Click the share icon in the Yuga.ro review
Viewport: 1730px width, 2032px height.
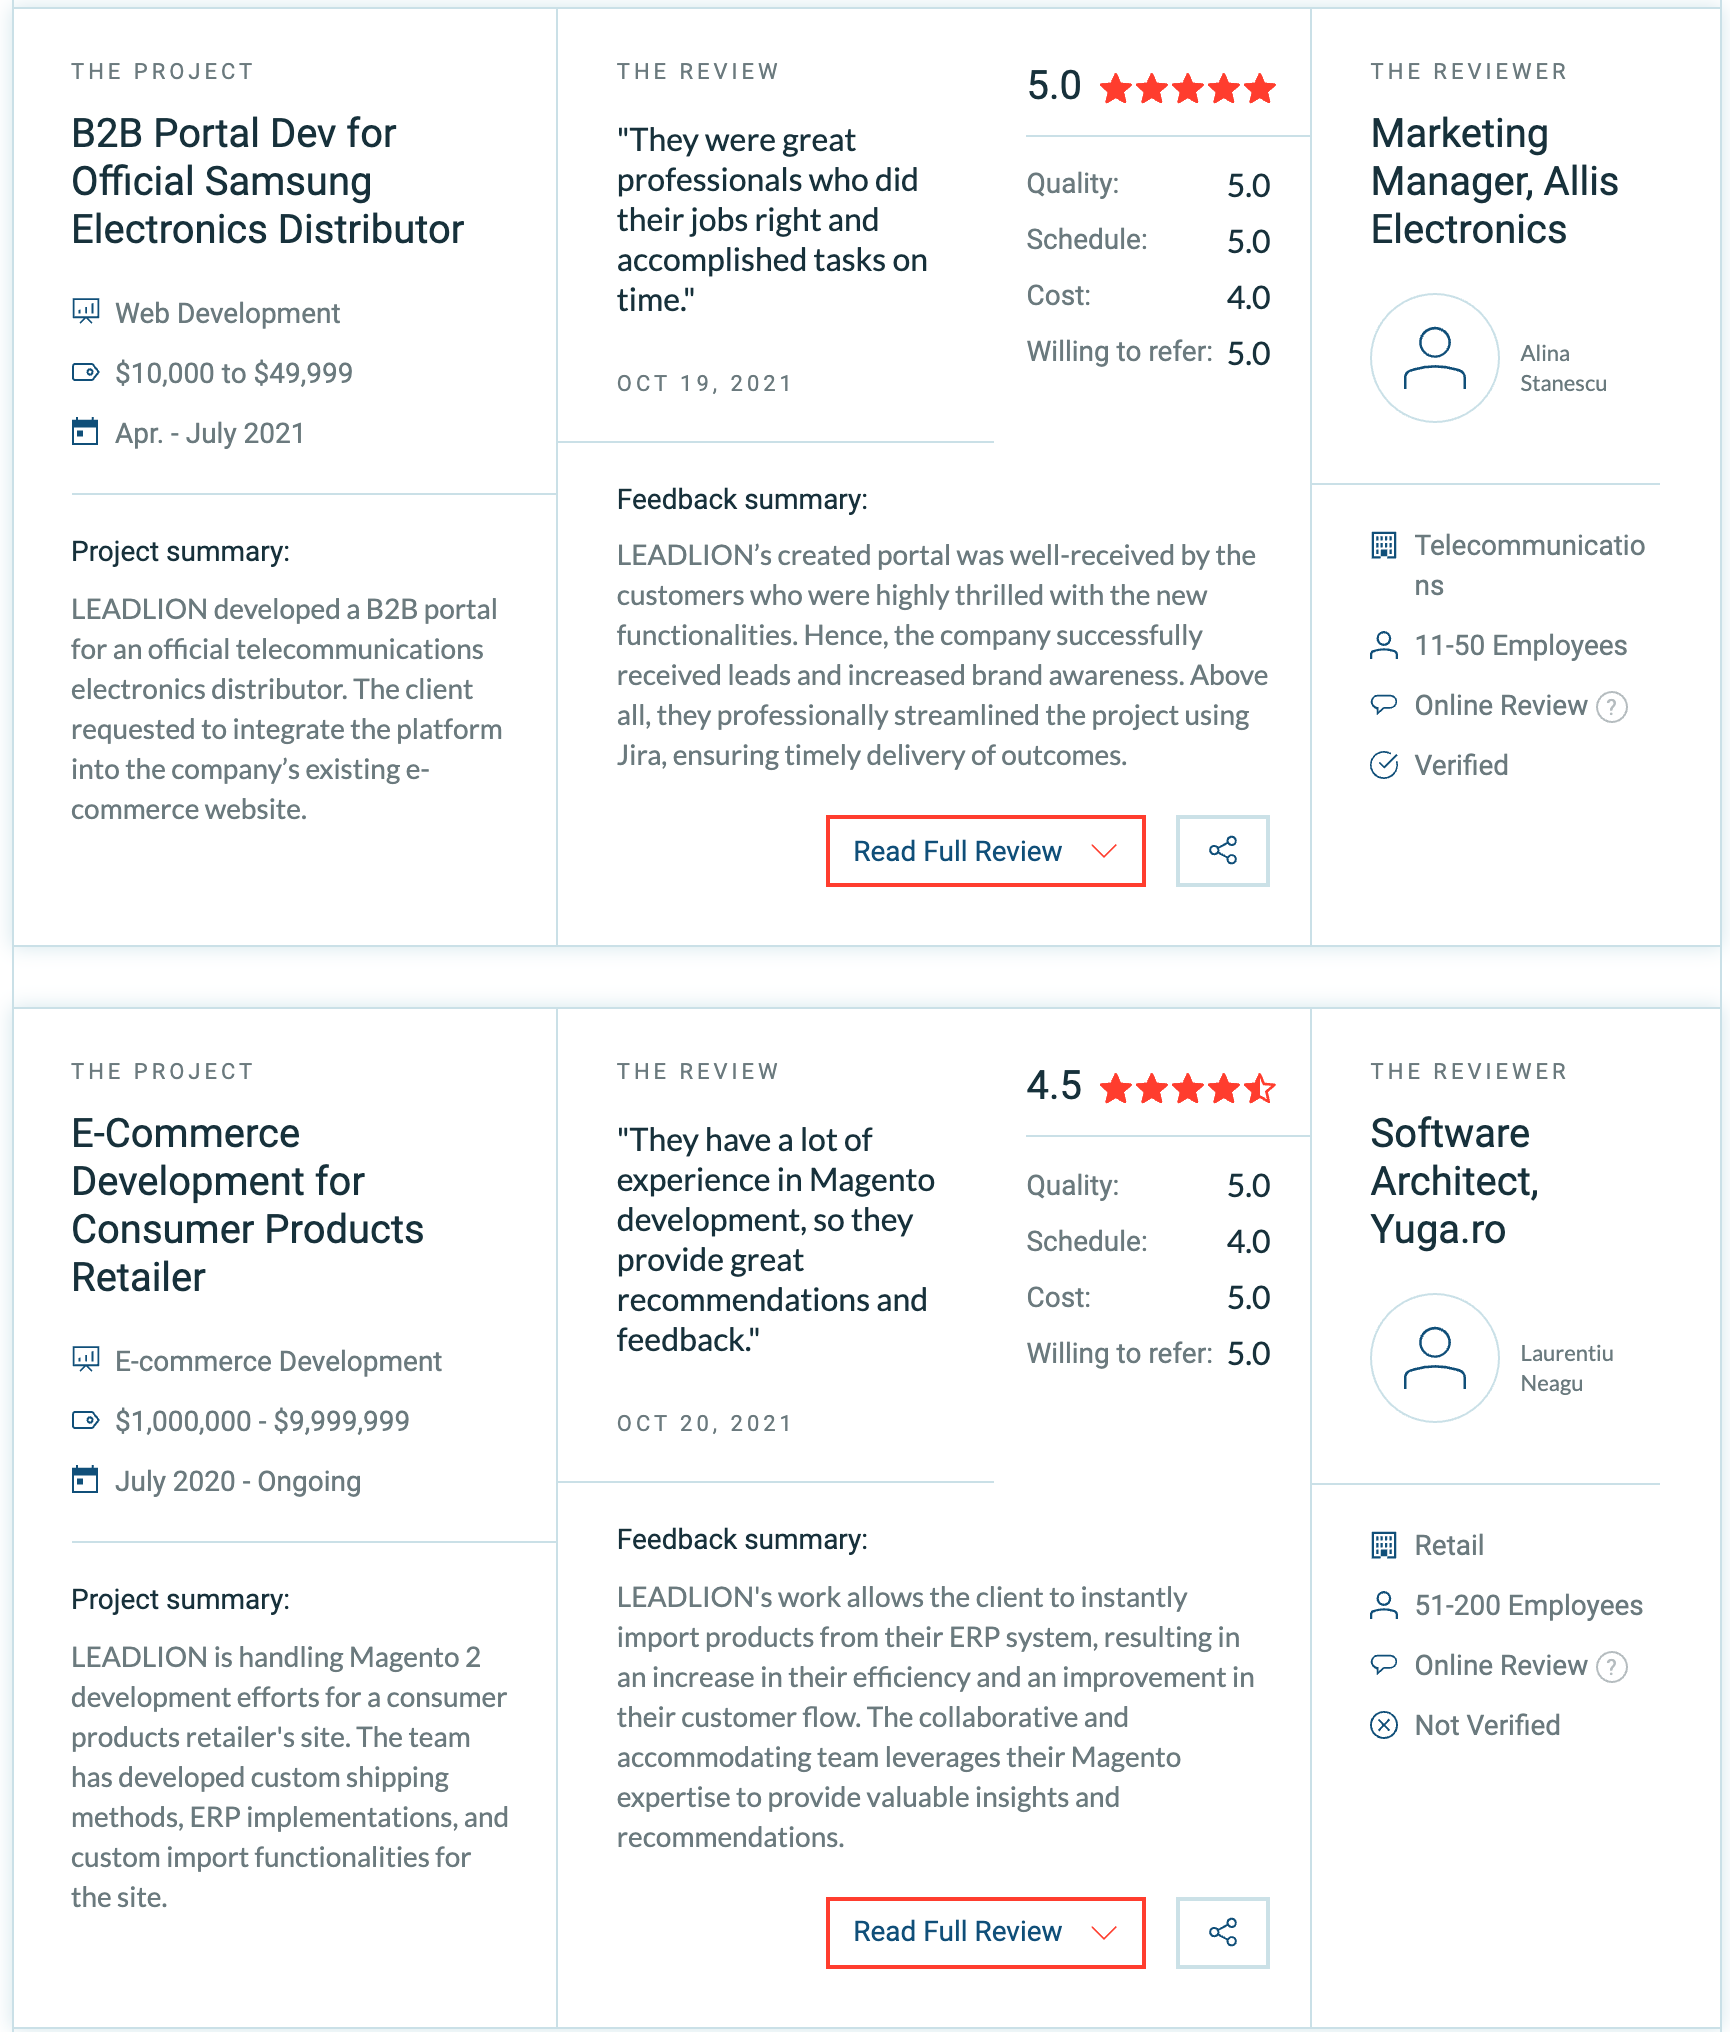(1222, 1933)
